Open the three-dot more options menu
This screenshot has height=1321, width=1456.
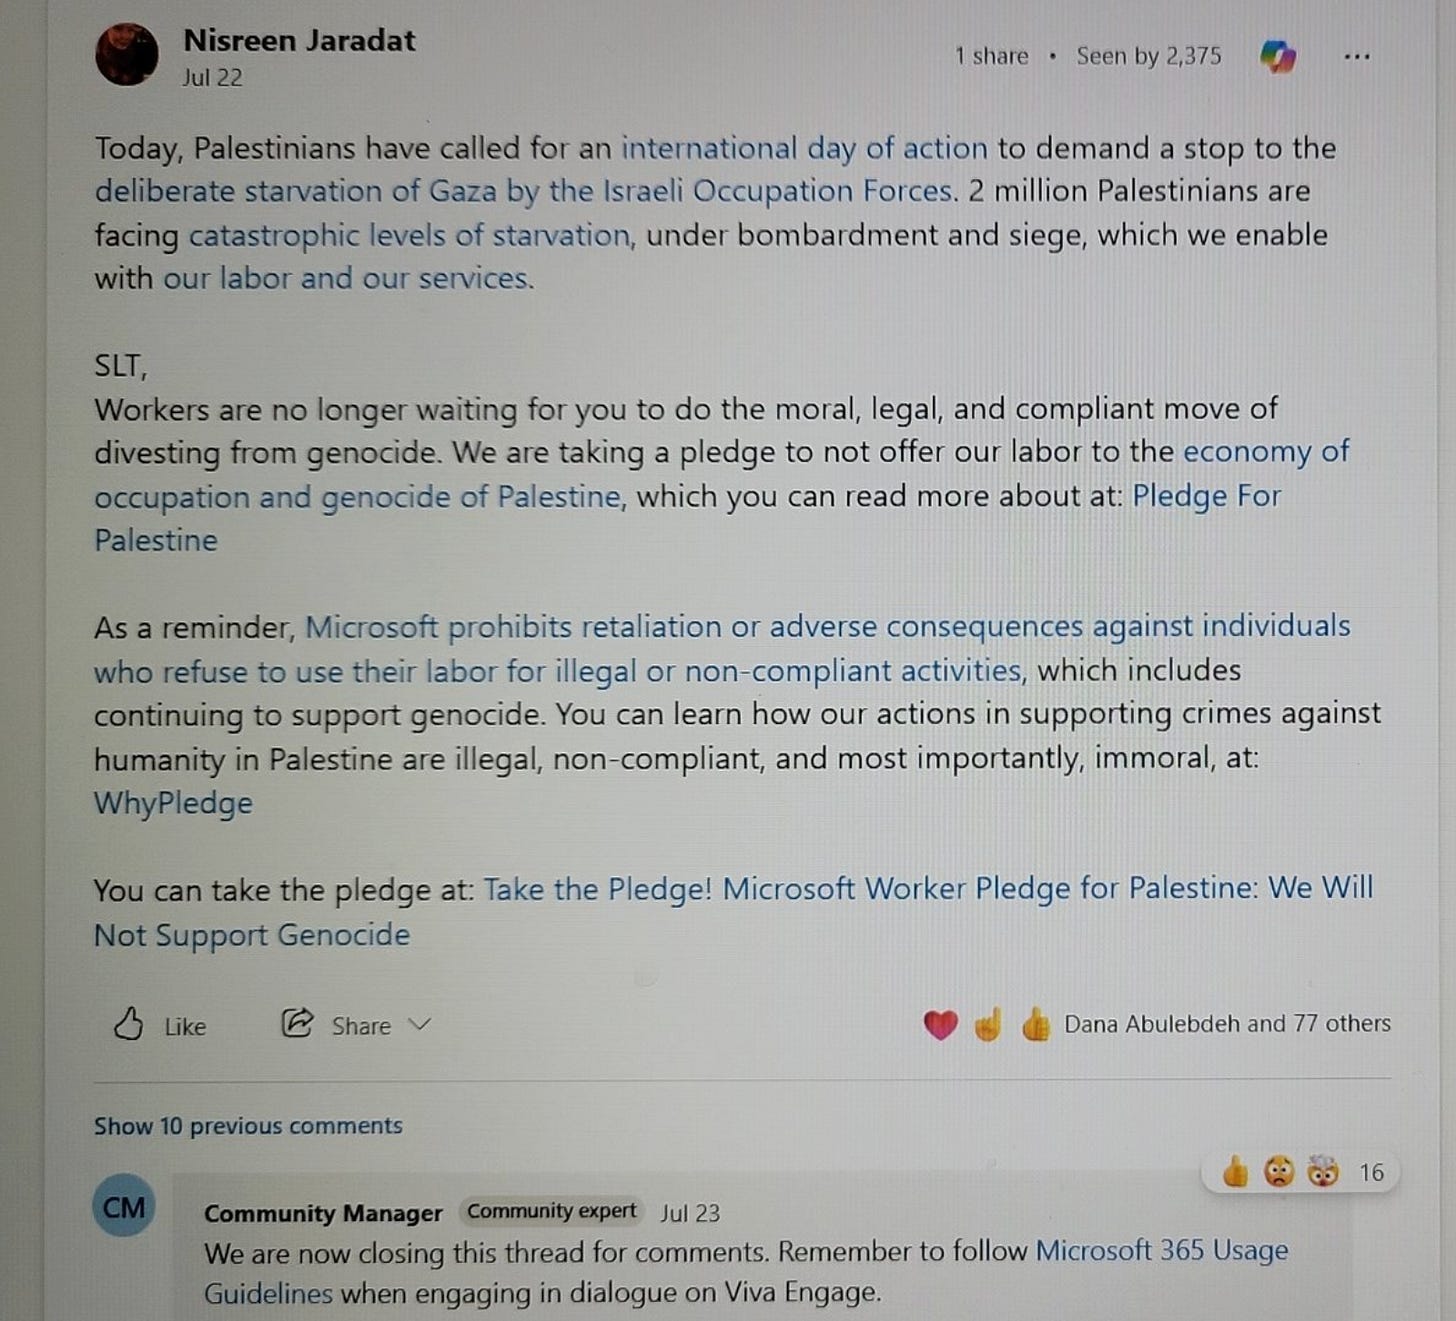coord(1357,57)
